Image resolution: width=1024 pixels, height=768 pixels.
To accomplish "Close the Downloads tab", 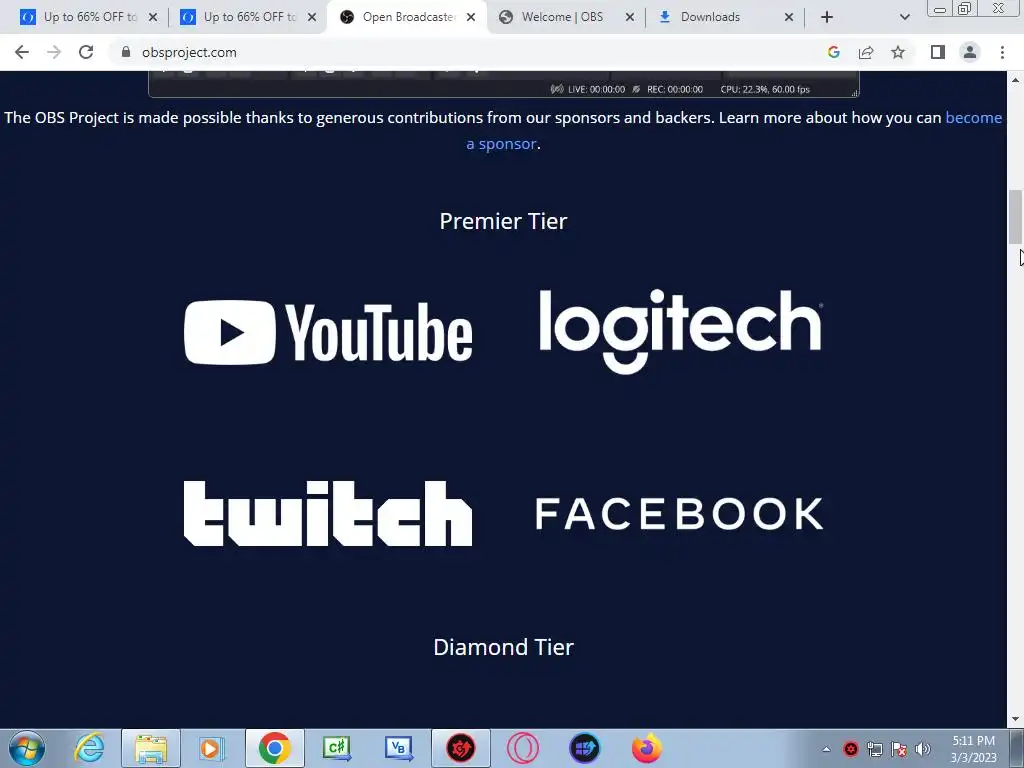I will [789, 17].
